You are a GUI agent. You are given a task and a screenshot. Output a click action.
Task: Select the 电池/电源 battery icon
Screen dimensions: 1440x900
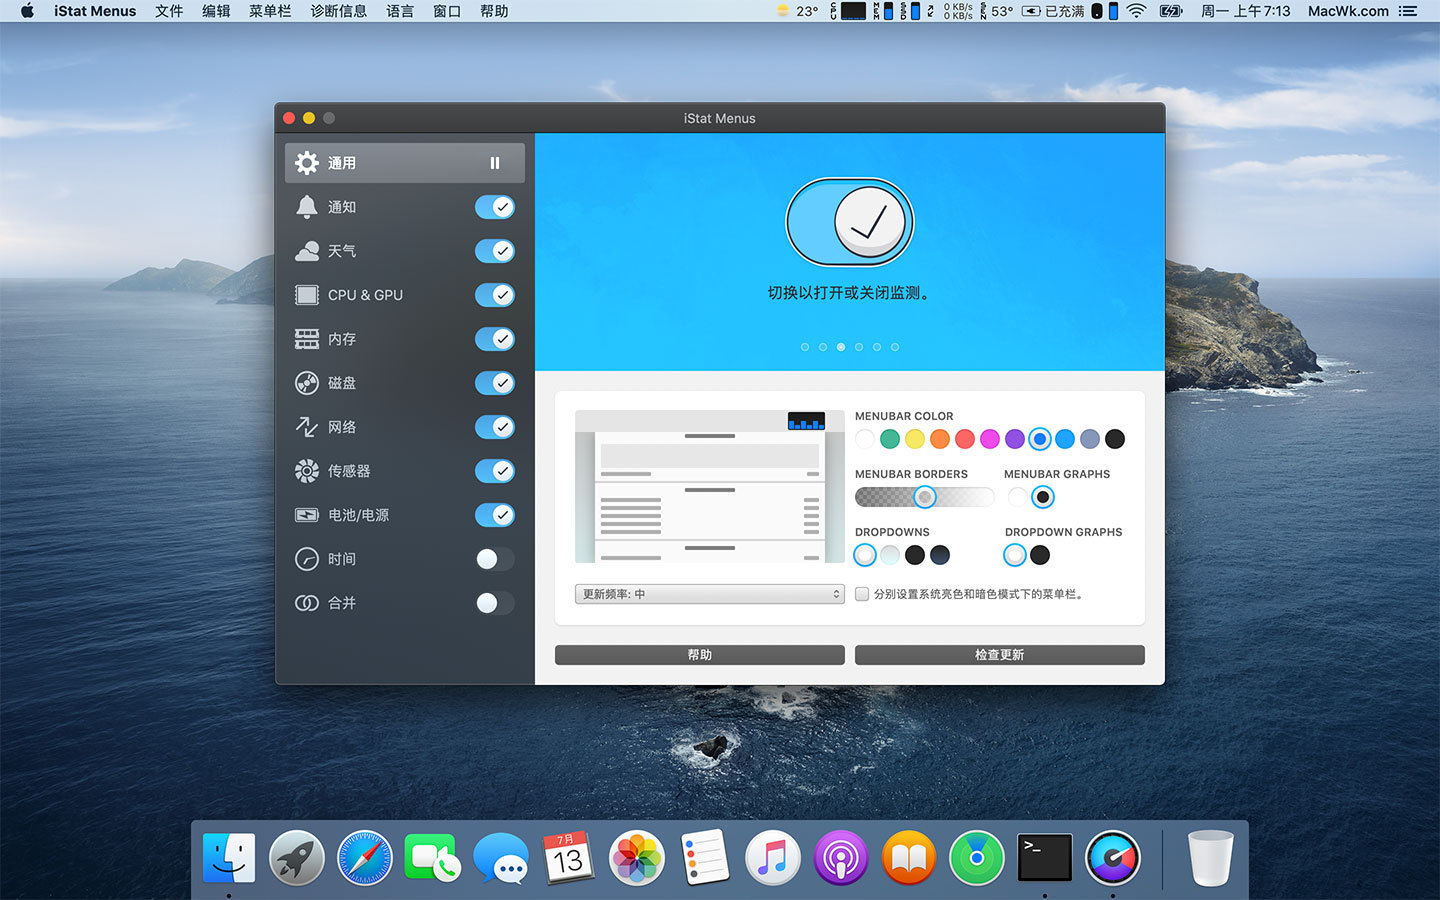pyautogui.click(x=307, y=515)
